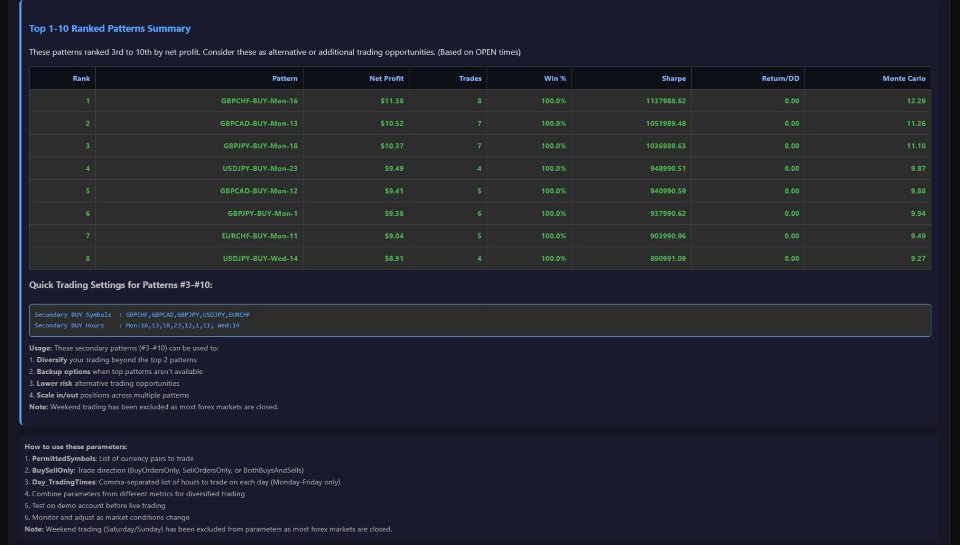Click the Secondary BUY Hours line
Image resolution: width=960 pixels, height=545 pixels.
(137, 326)
